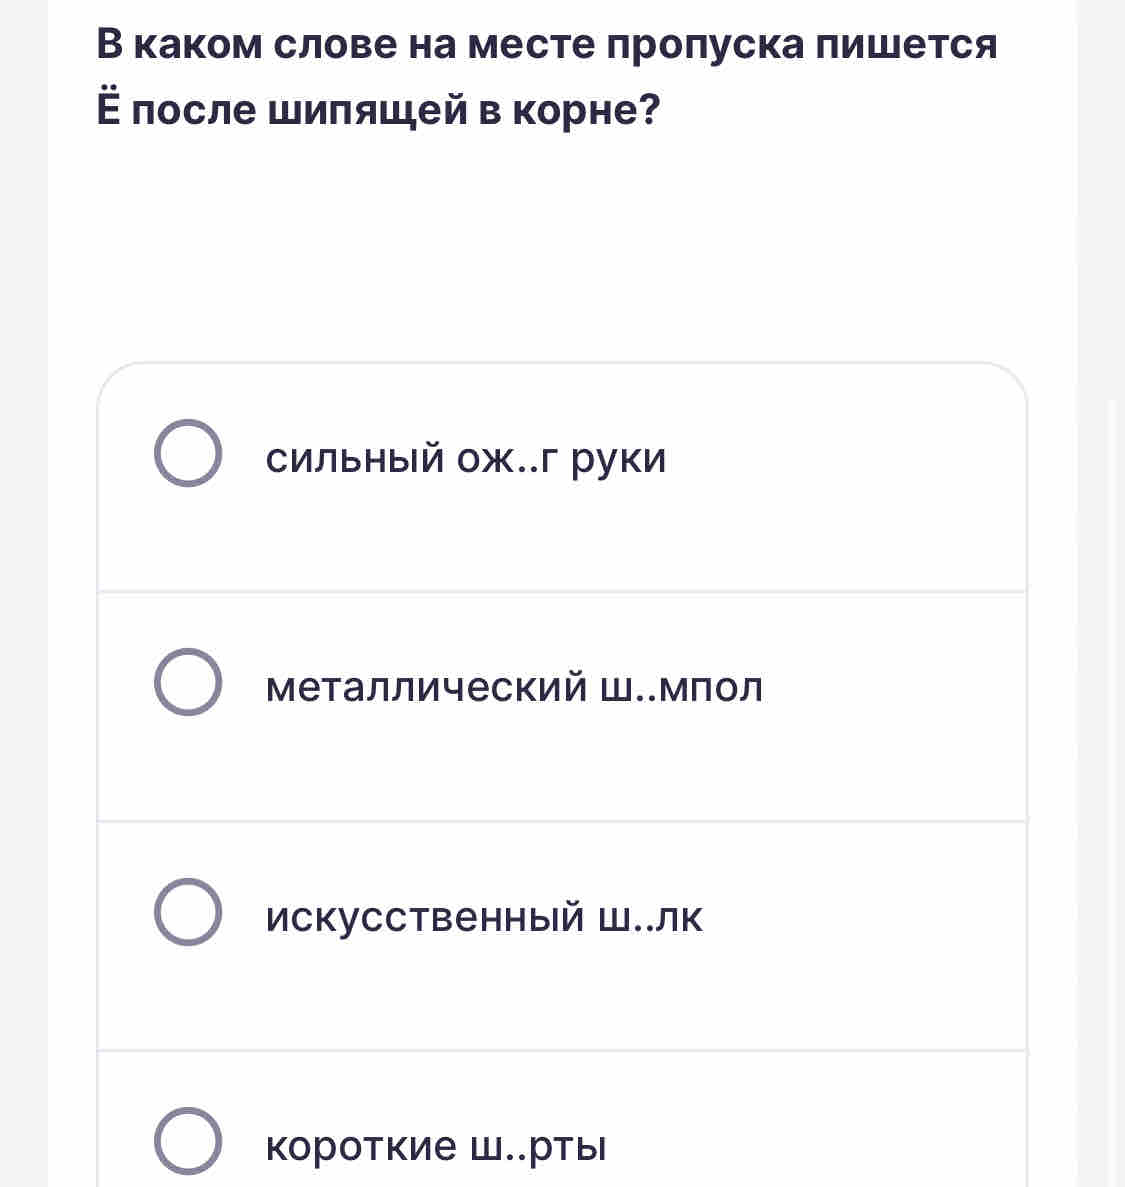Choose the «металлический ш..мпол» radio button
The height and width of the screenshot is (1187, 1125).
pyautogui.click(x=188, y=682)
